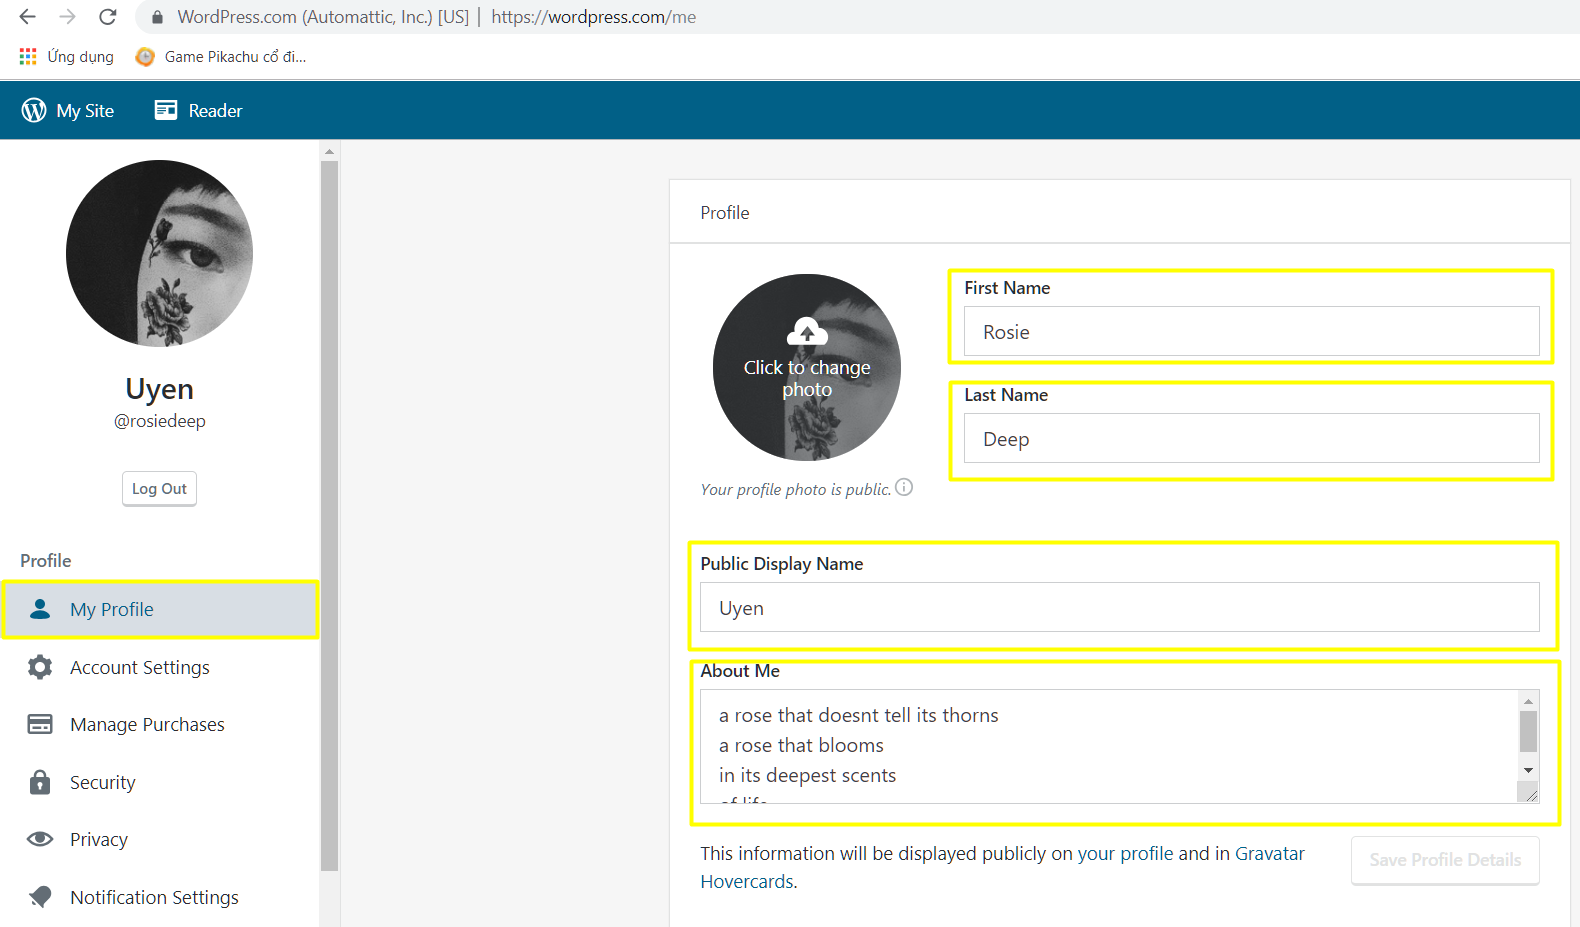Click the browser reload page icon
Image resolution: width=1580 pixels, height=927 pixels.
point(108,17)
